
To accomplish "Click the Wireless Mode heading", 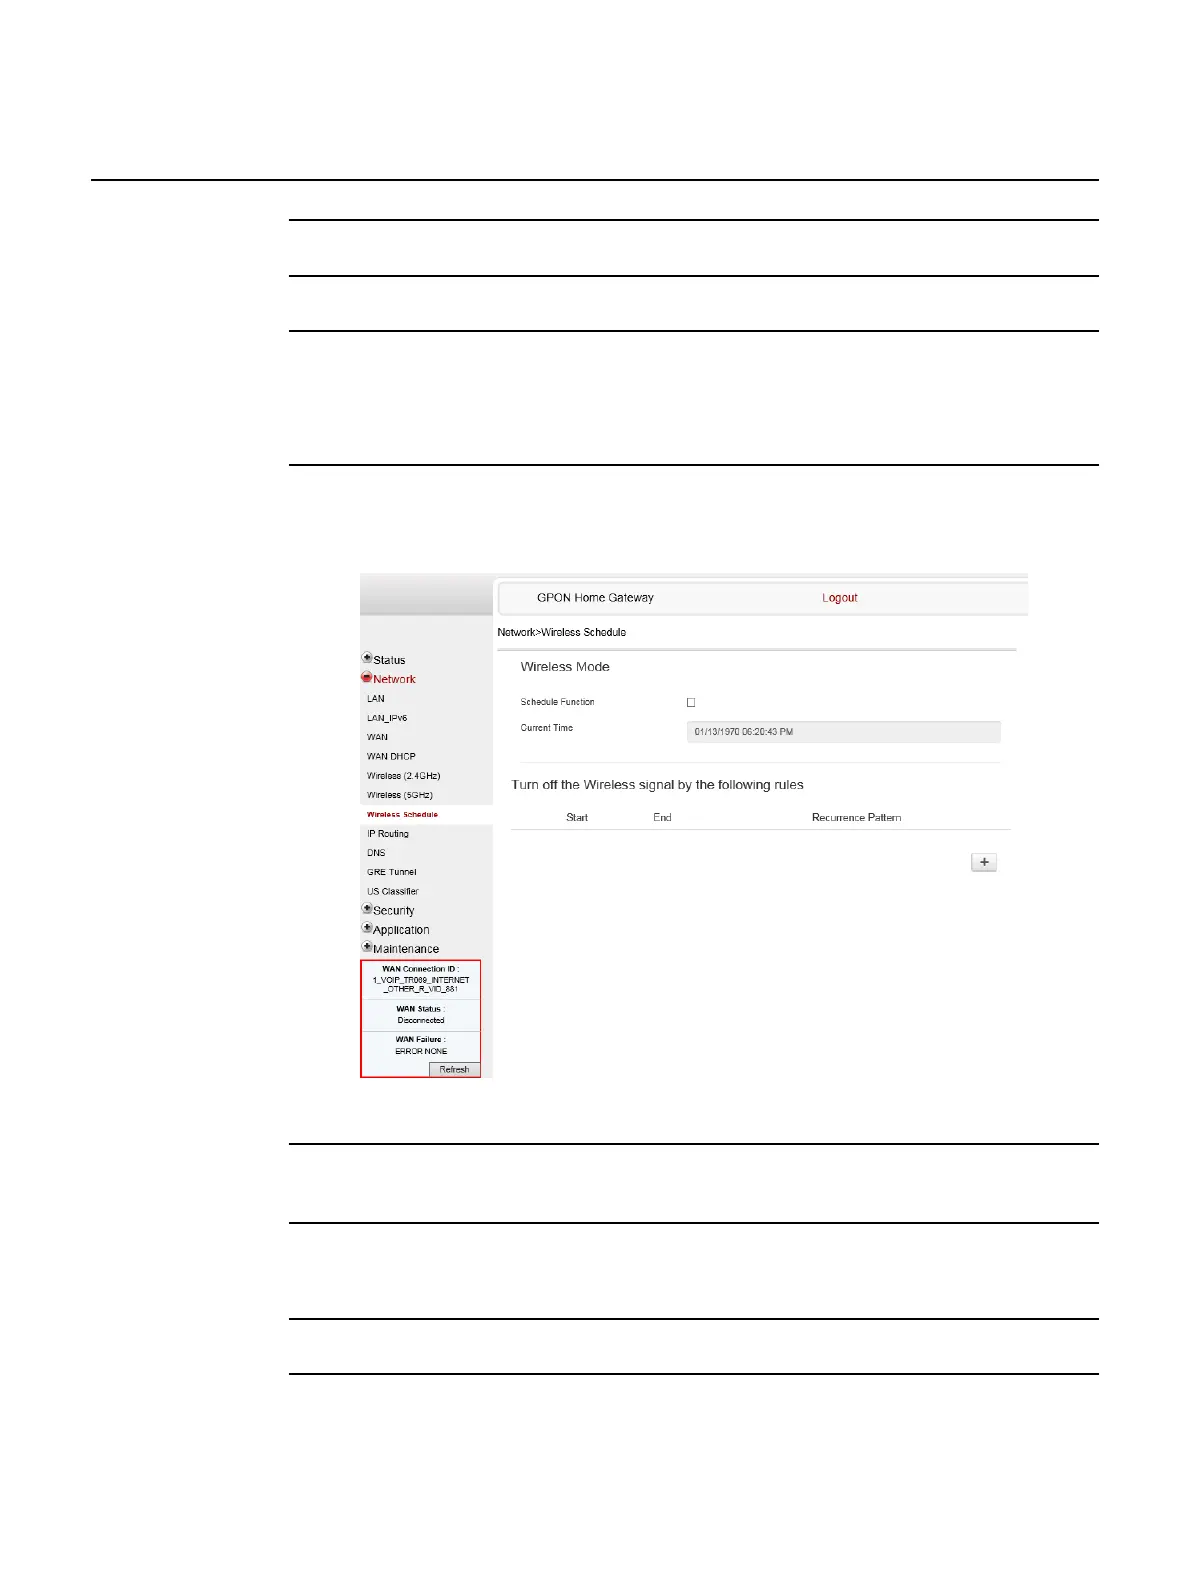I will (565, 667).
